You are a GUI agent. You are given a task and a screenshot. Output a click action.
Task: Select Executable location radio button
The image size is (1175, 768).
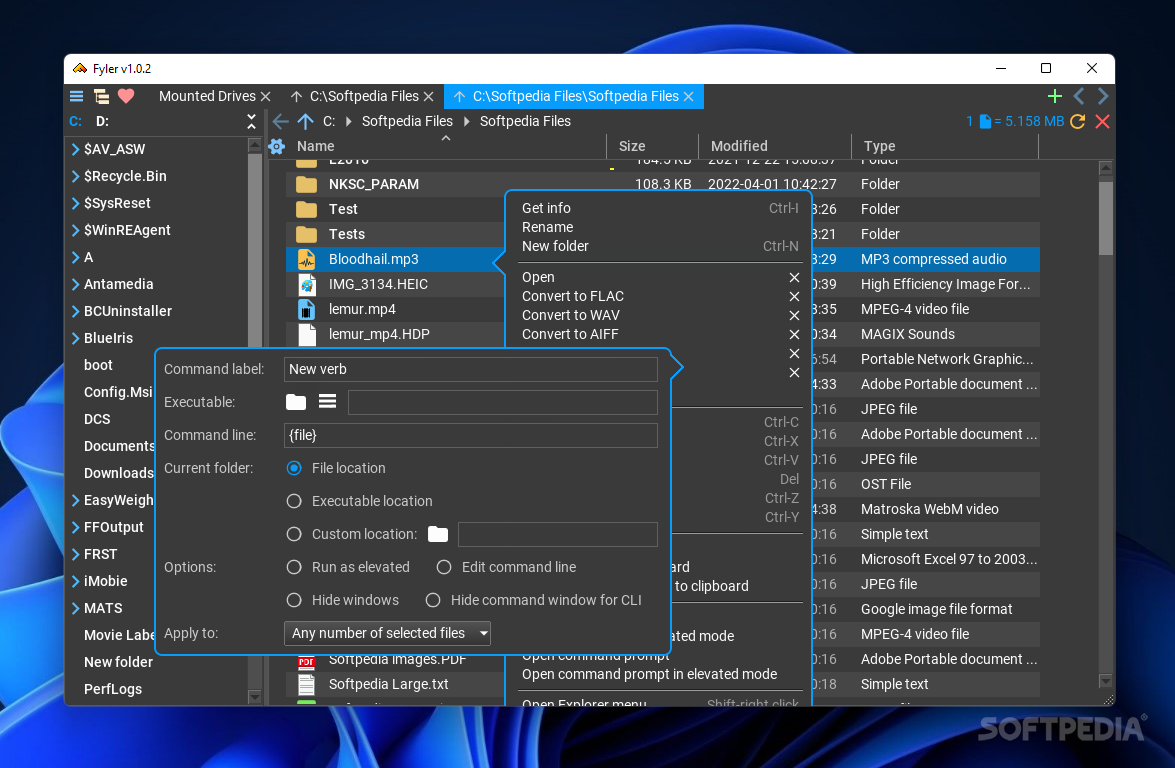[294, 501]
